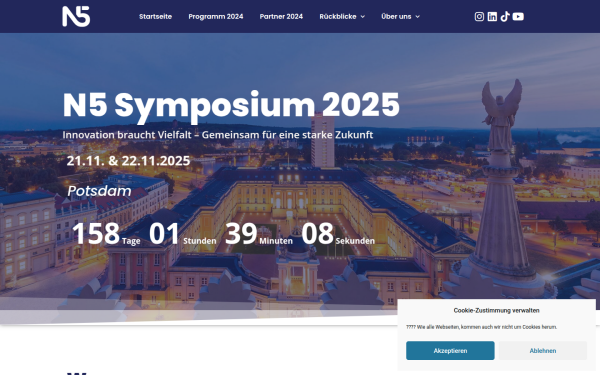Screen dimensions: 600x375
Task: Open the LinkedIn icon link
Action: point(492,16)
